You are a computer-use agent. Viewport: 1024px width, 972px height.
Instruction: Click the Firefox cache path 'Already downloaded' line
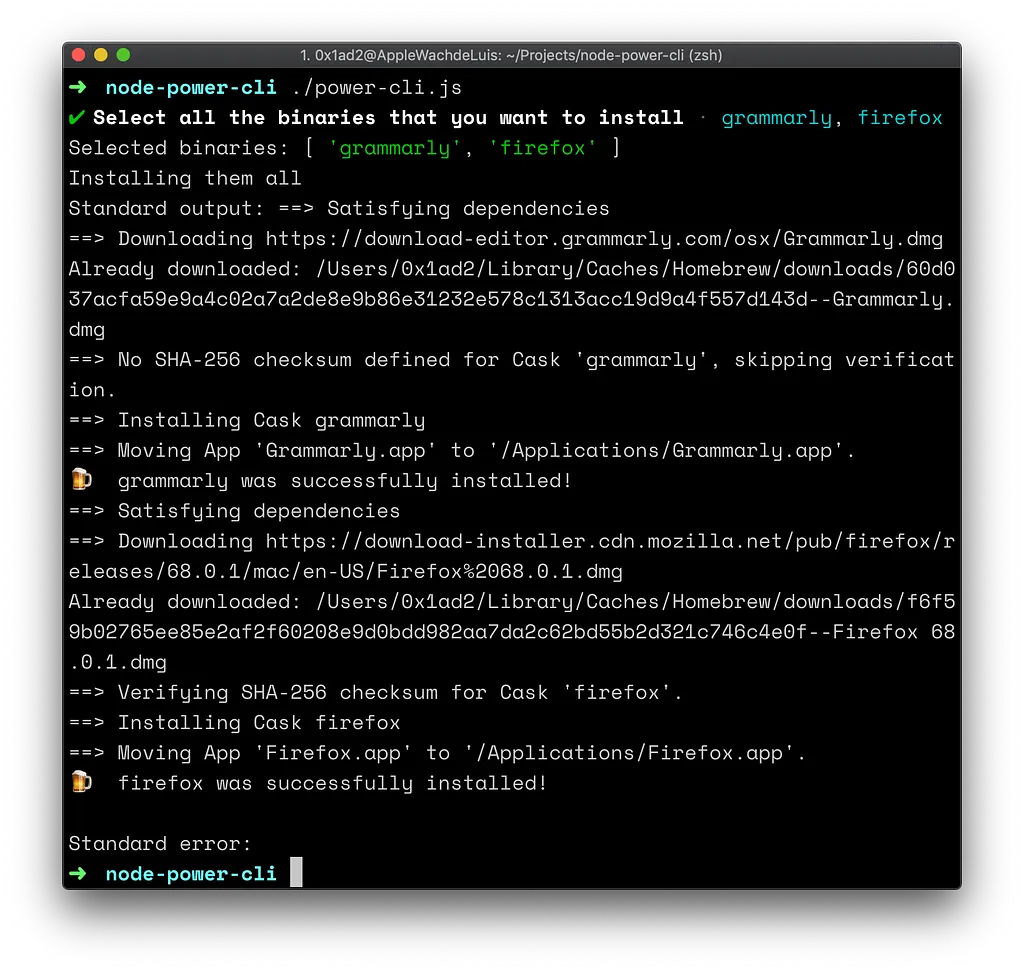pyautogui.click(x=512, y=632)
